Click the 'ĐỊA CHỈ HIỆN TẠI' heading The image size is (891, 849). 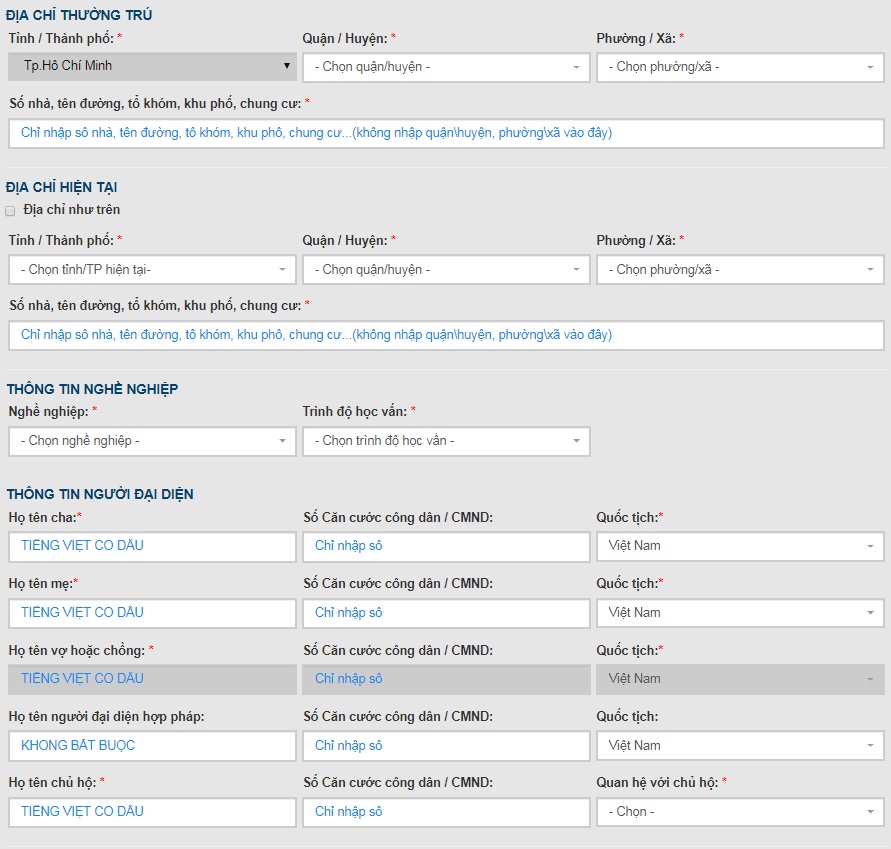coord(61,187)
